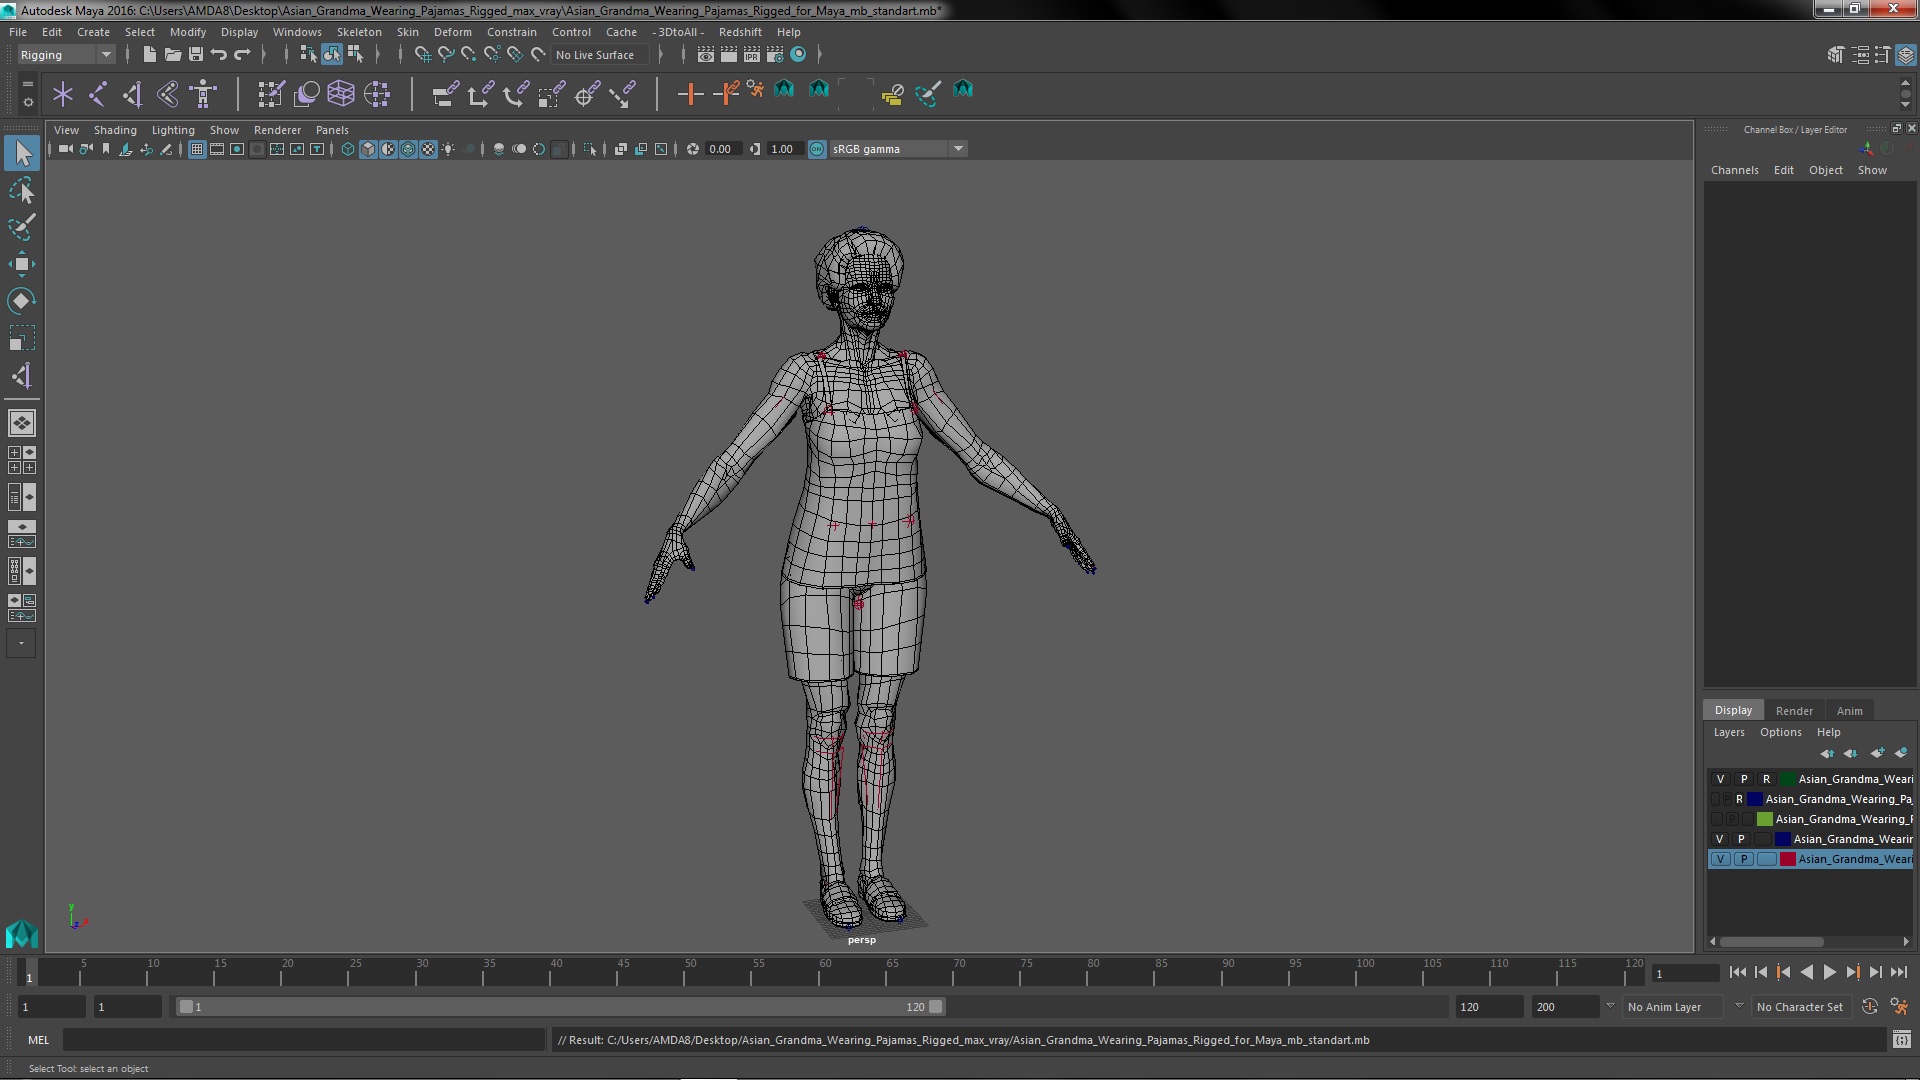Open the Shading panel menu
The width and height of the screenshot is (1920, 1080).
pos(115,130)
